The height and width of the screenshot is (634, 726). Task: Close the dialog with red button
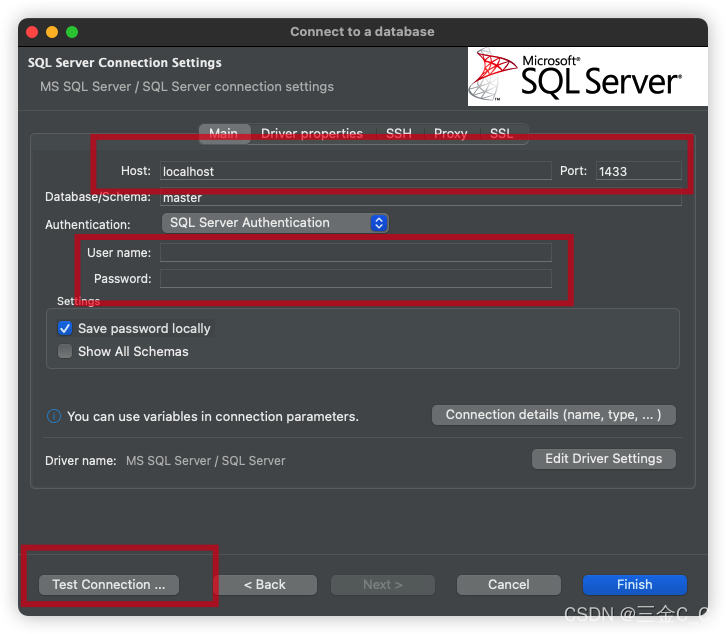32,32
